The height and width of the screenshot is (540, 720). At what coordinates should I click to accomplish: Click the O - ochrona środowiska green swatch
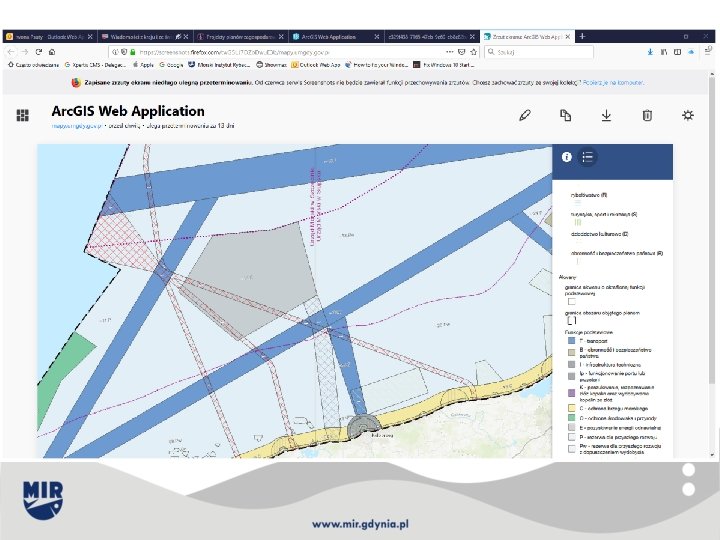572,418
